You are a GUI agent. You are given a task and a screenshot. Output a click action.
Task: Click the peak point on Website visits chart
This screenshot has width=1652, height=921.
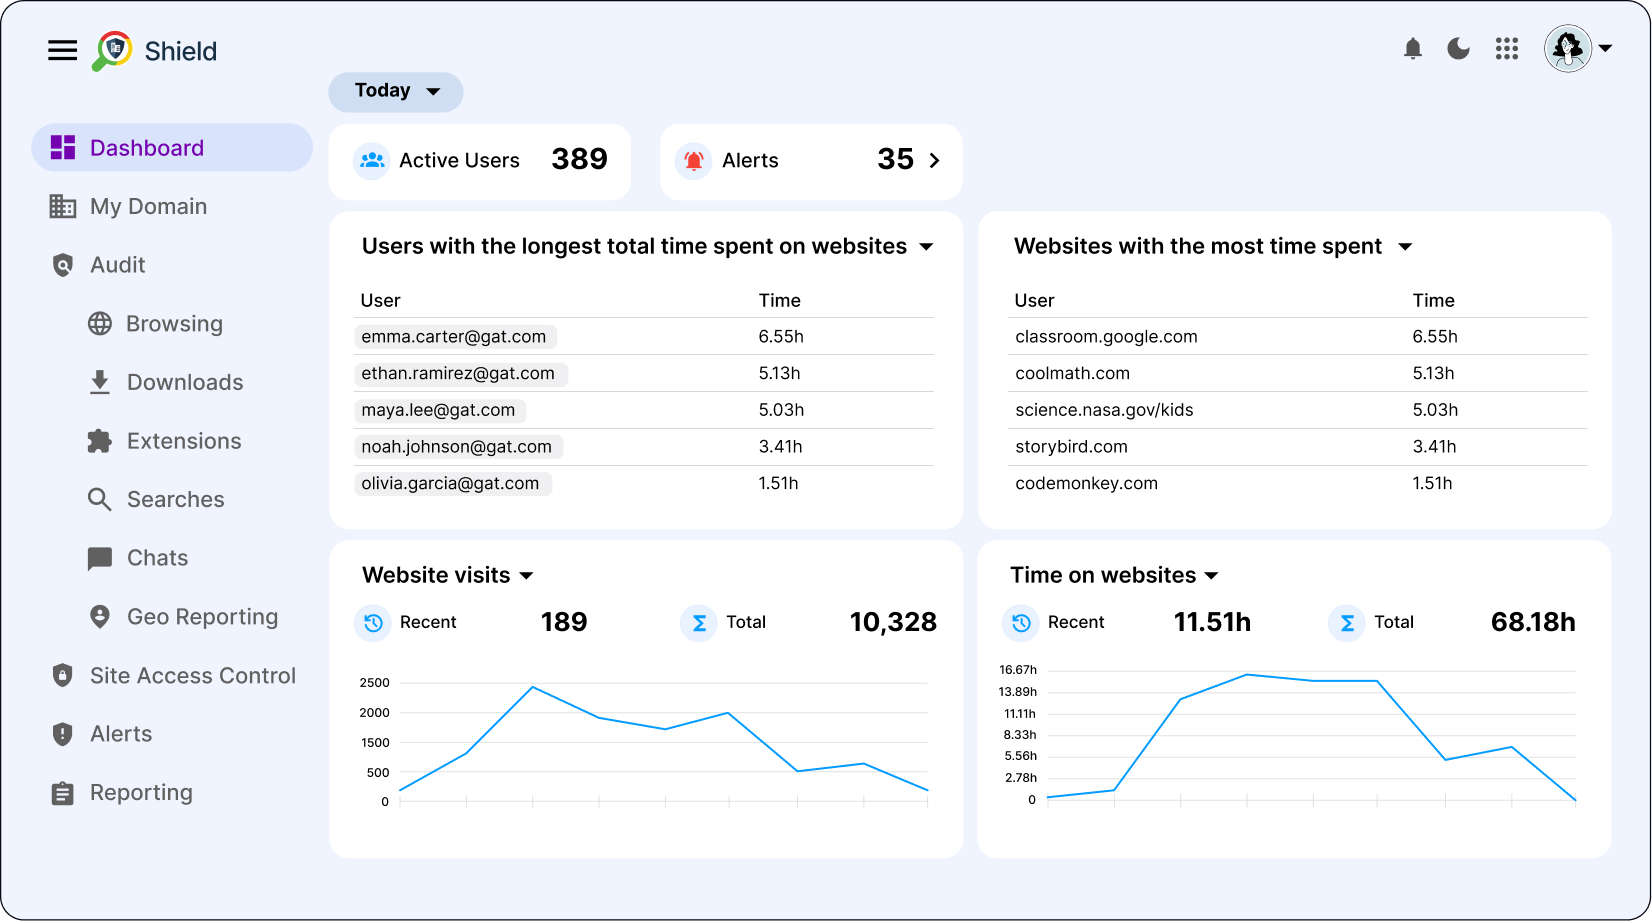533,687
